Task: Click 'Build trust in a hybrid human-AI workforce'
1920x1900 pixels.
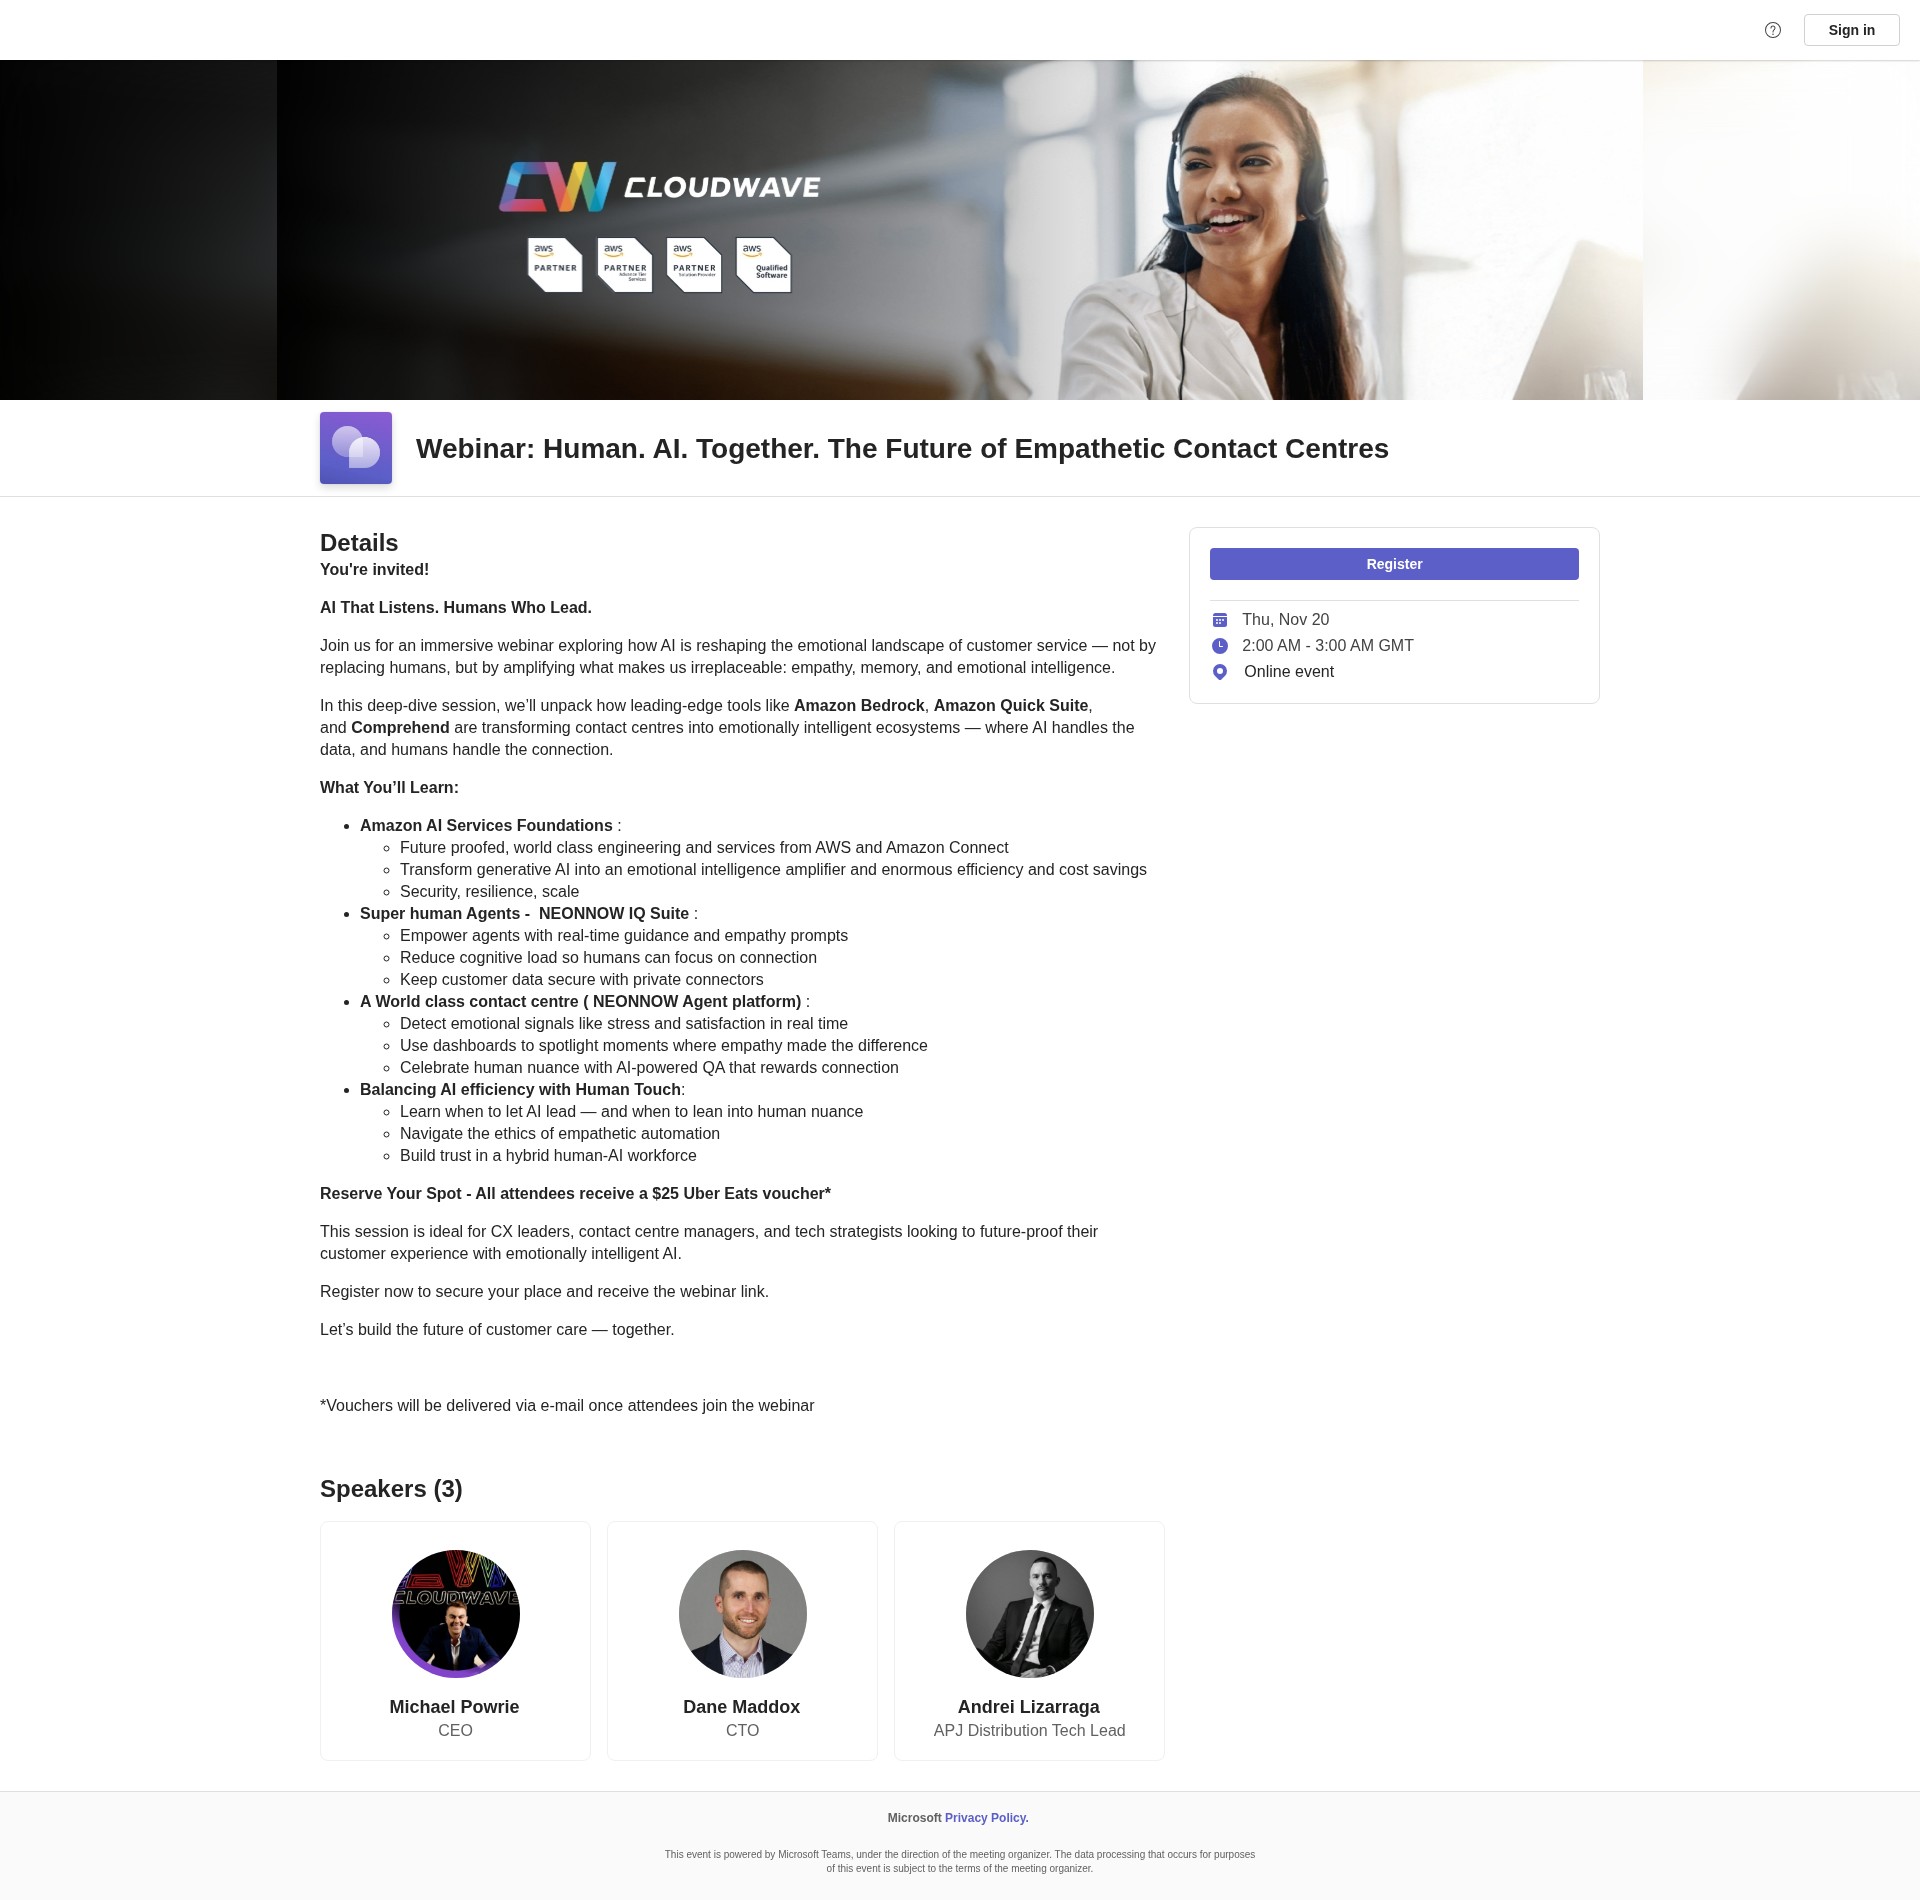Action: click(x=548, y=1156)
